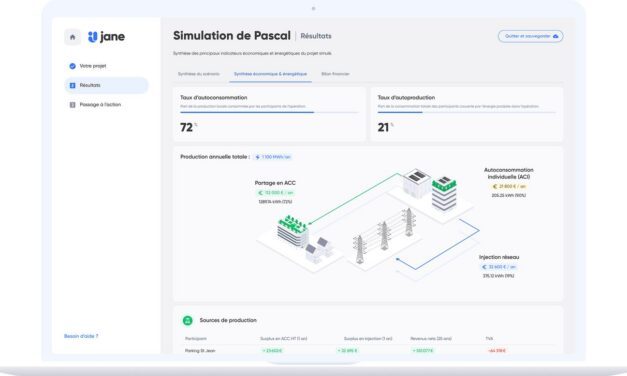Click the Participant column header
The height and width of the screenshot is (376, 627).
tap(196, 339)
